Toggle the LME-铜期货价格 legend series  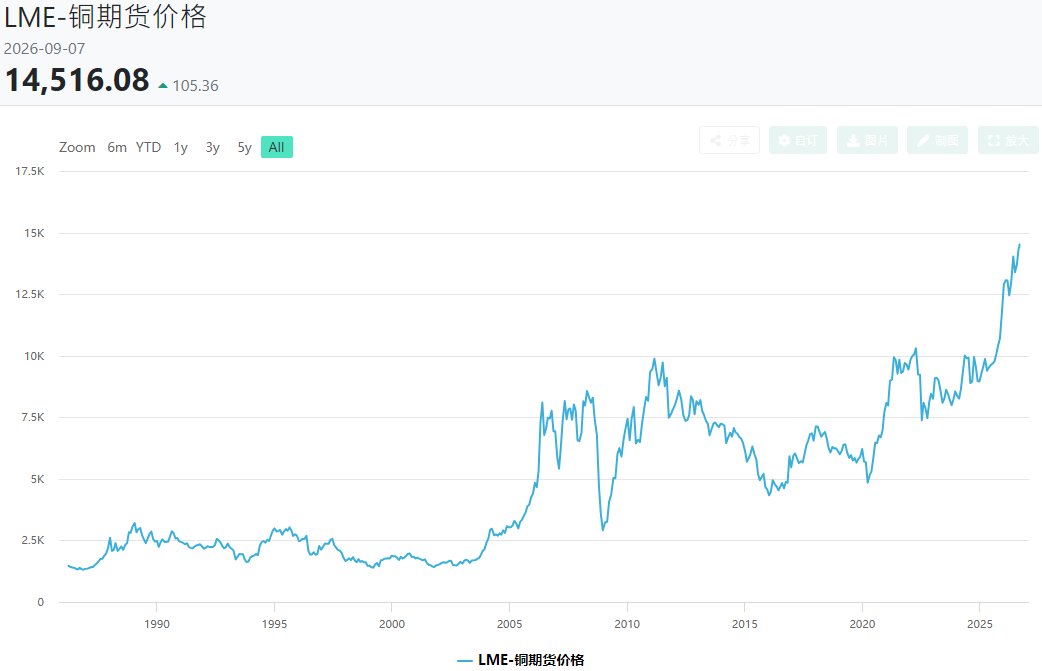521,660
